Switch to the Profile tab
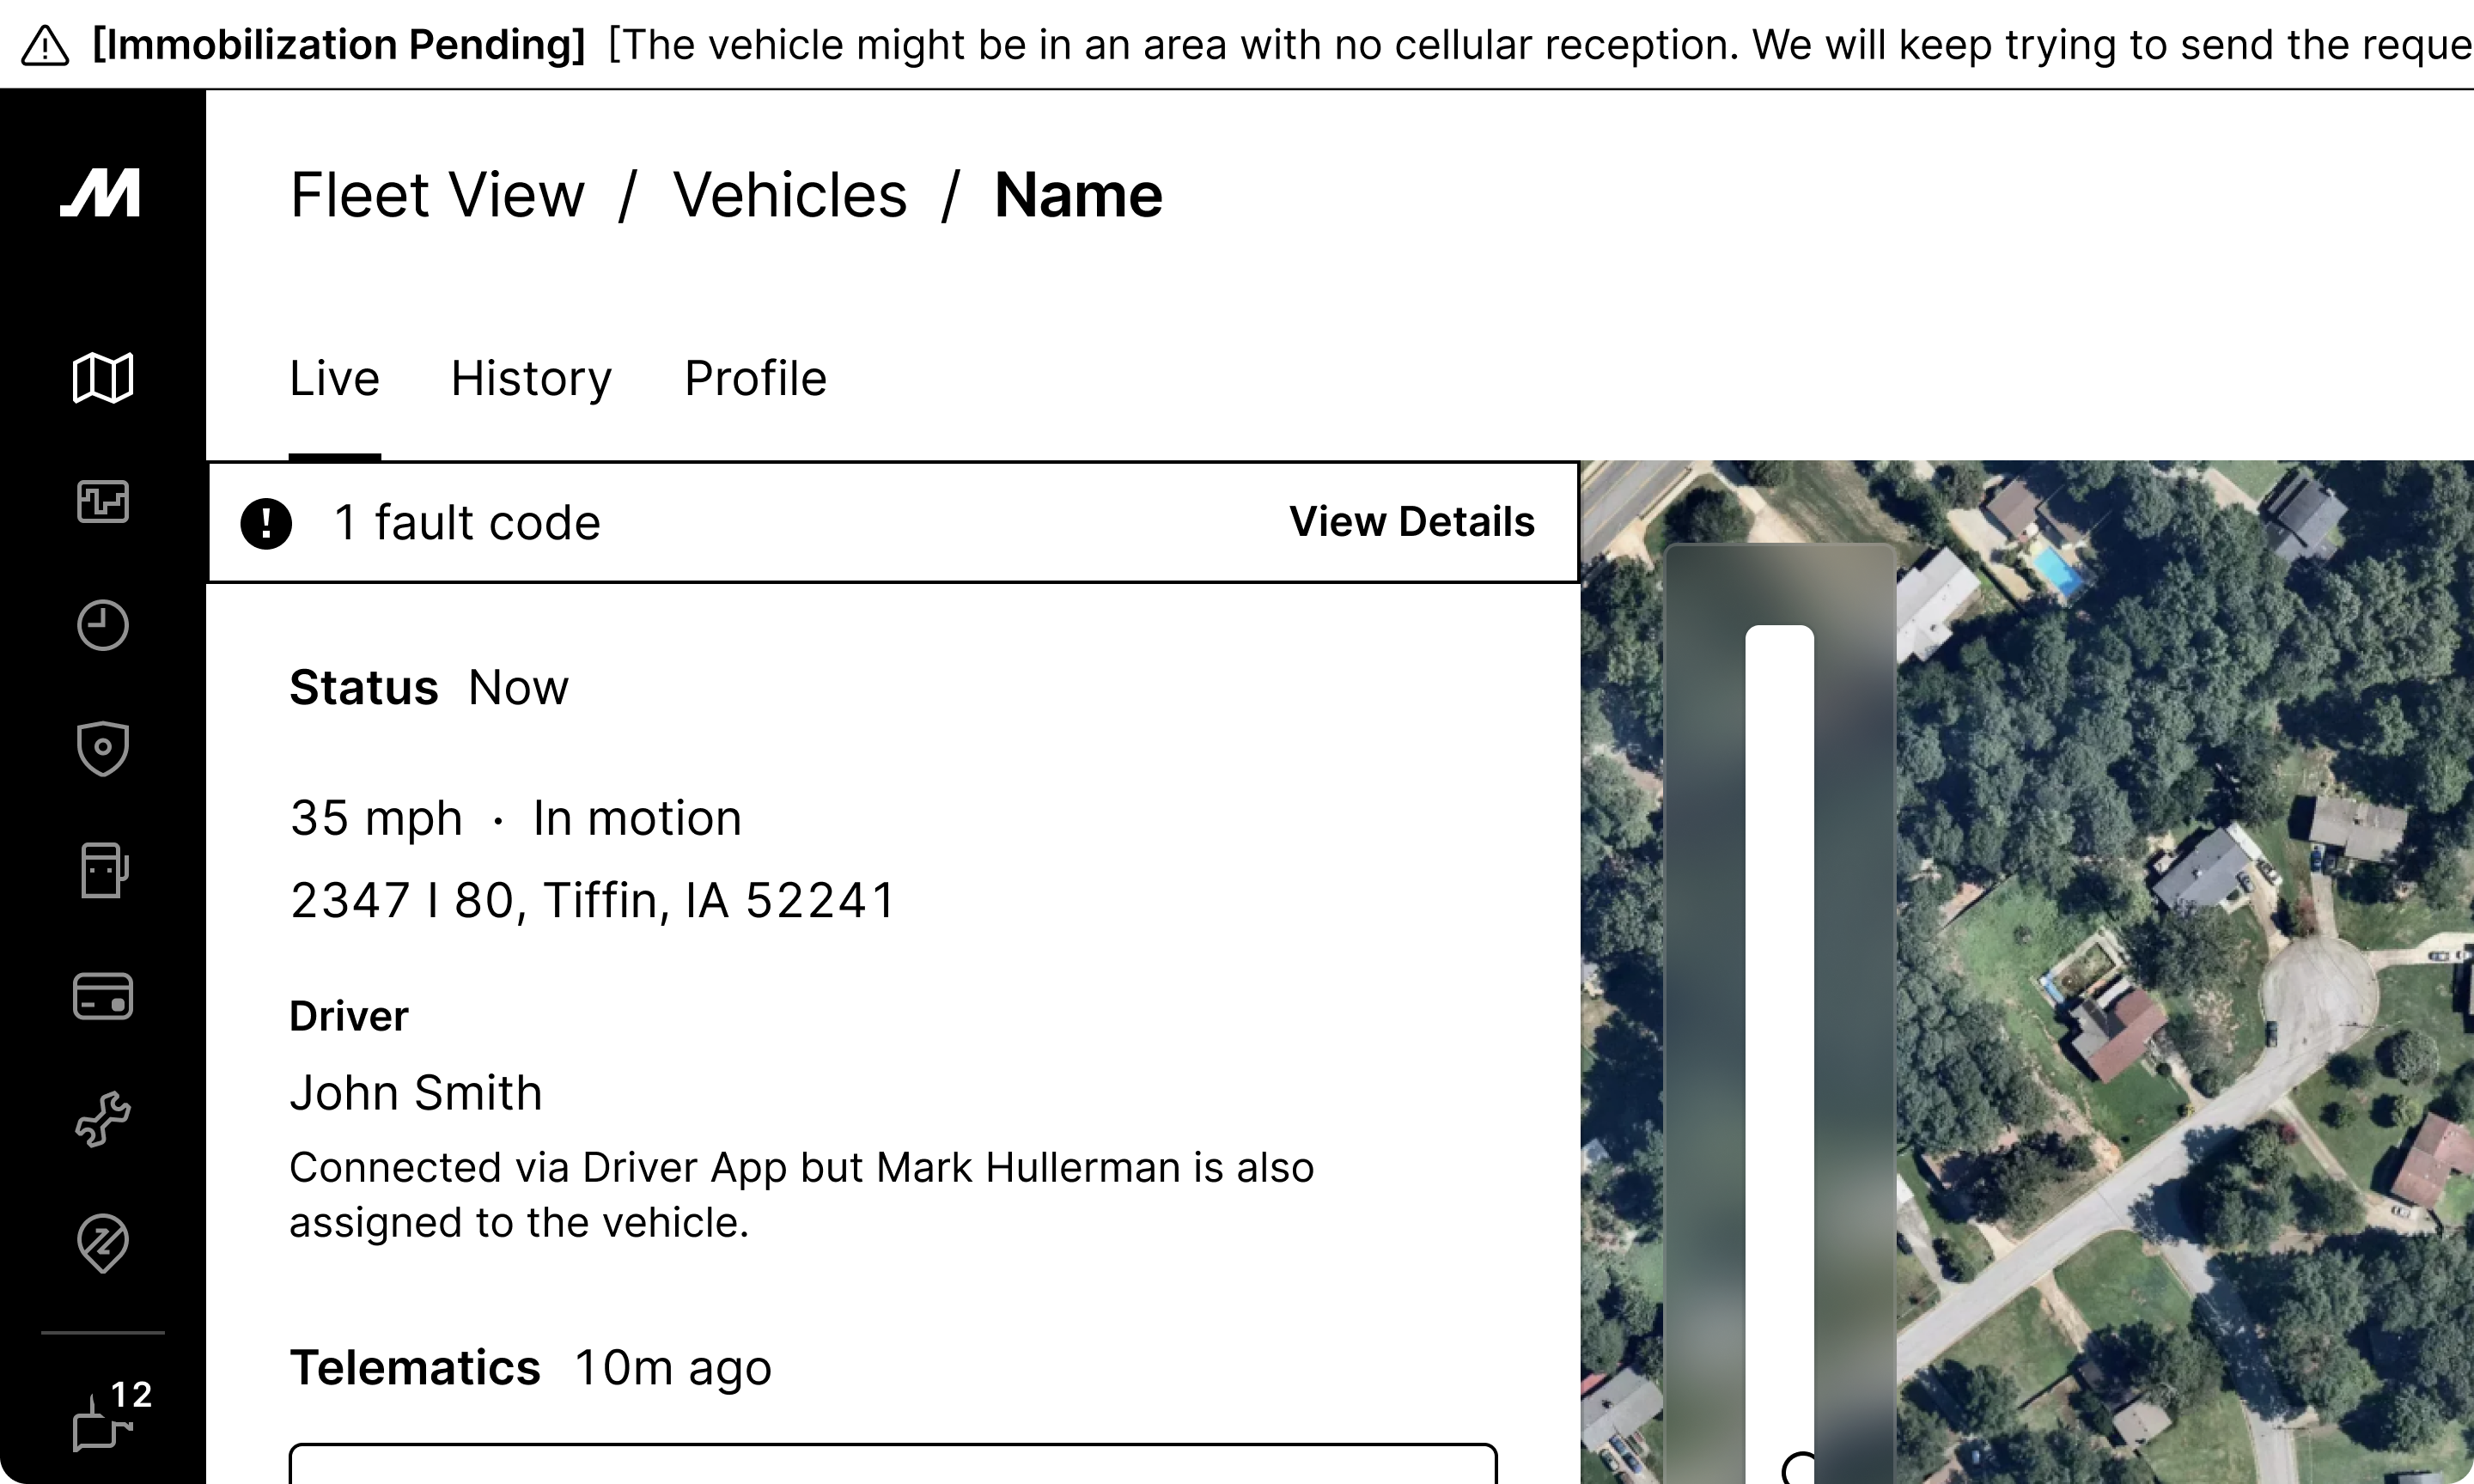 [x=756, y=378]
